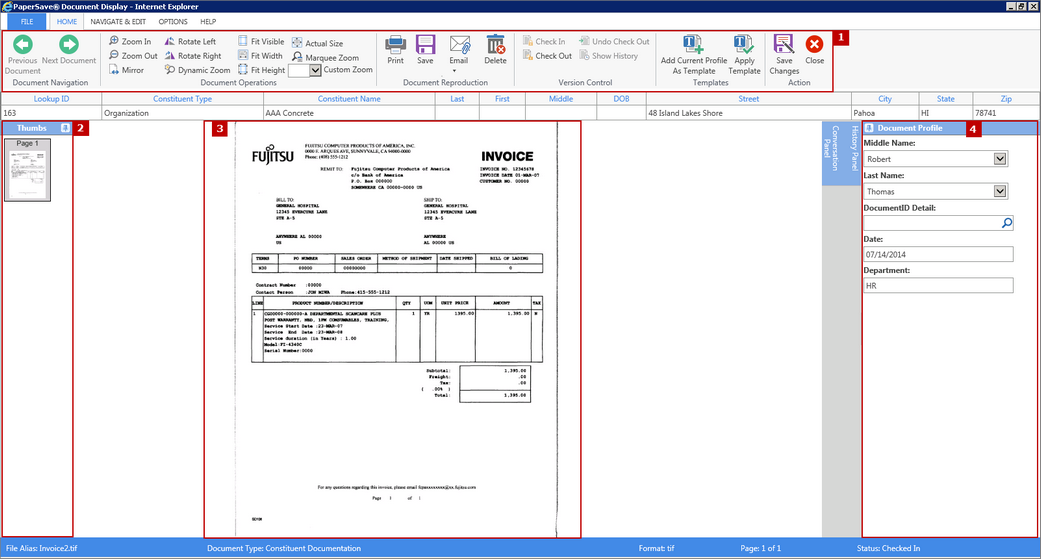Click the City column header
The height and width of the screenshot is (559, 1041).
tap(885, 99)
